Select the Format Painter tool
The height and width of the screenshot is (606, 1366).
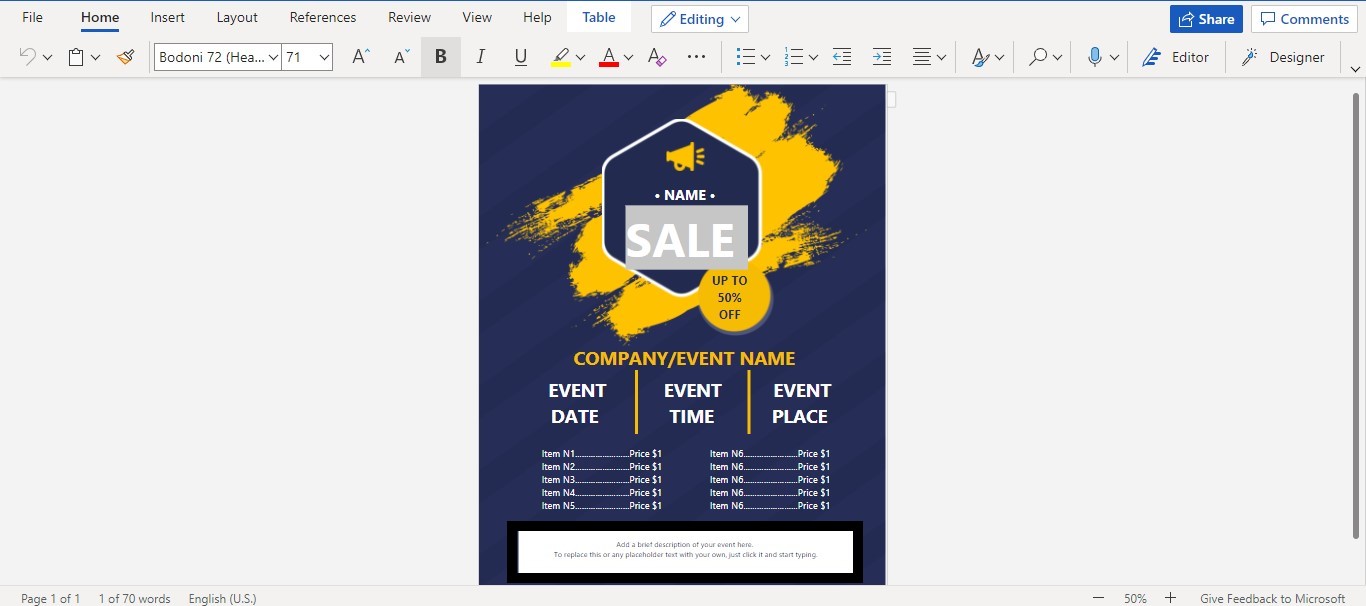126,57
